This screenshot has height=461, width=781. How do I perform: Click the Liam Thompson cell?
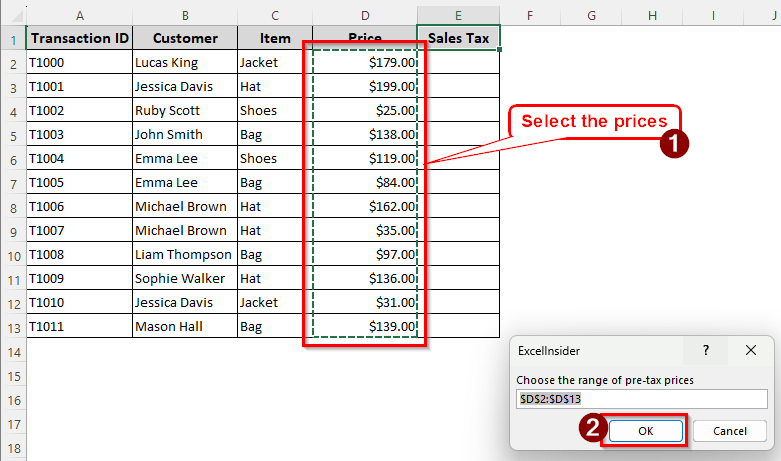(185, 254)
